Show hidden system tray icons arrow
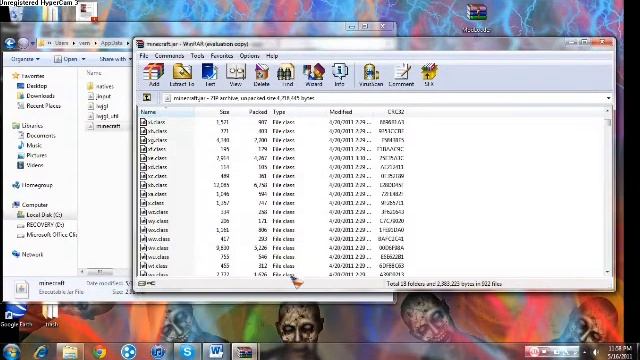 pos(585,351)
